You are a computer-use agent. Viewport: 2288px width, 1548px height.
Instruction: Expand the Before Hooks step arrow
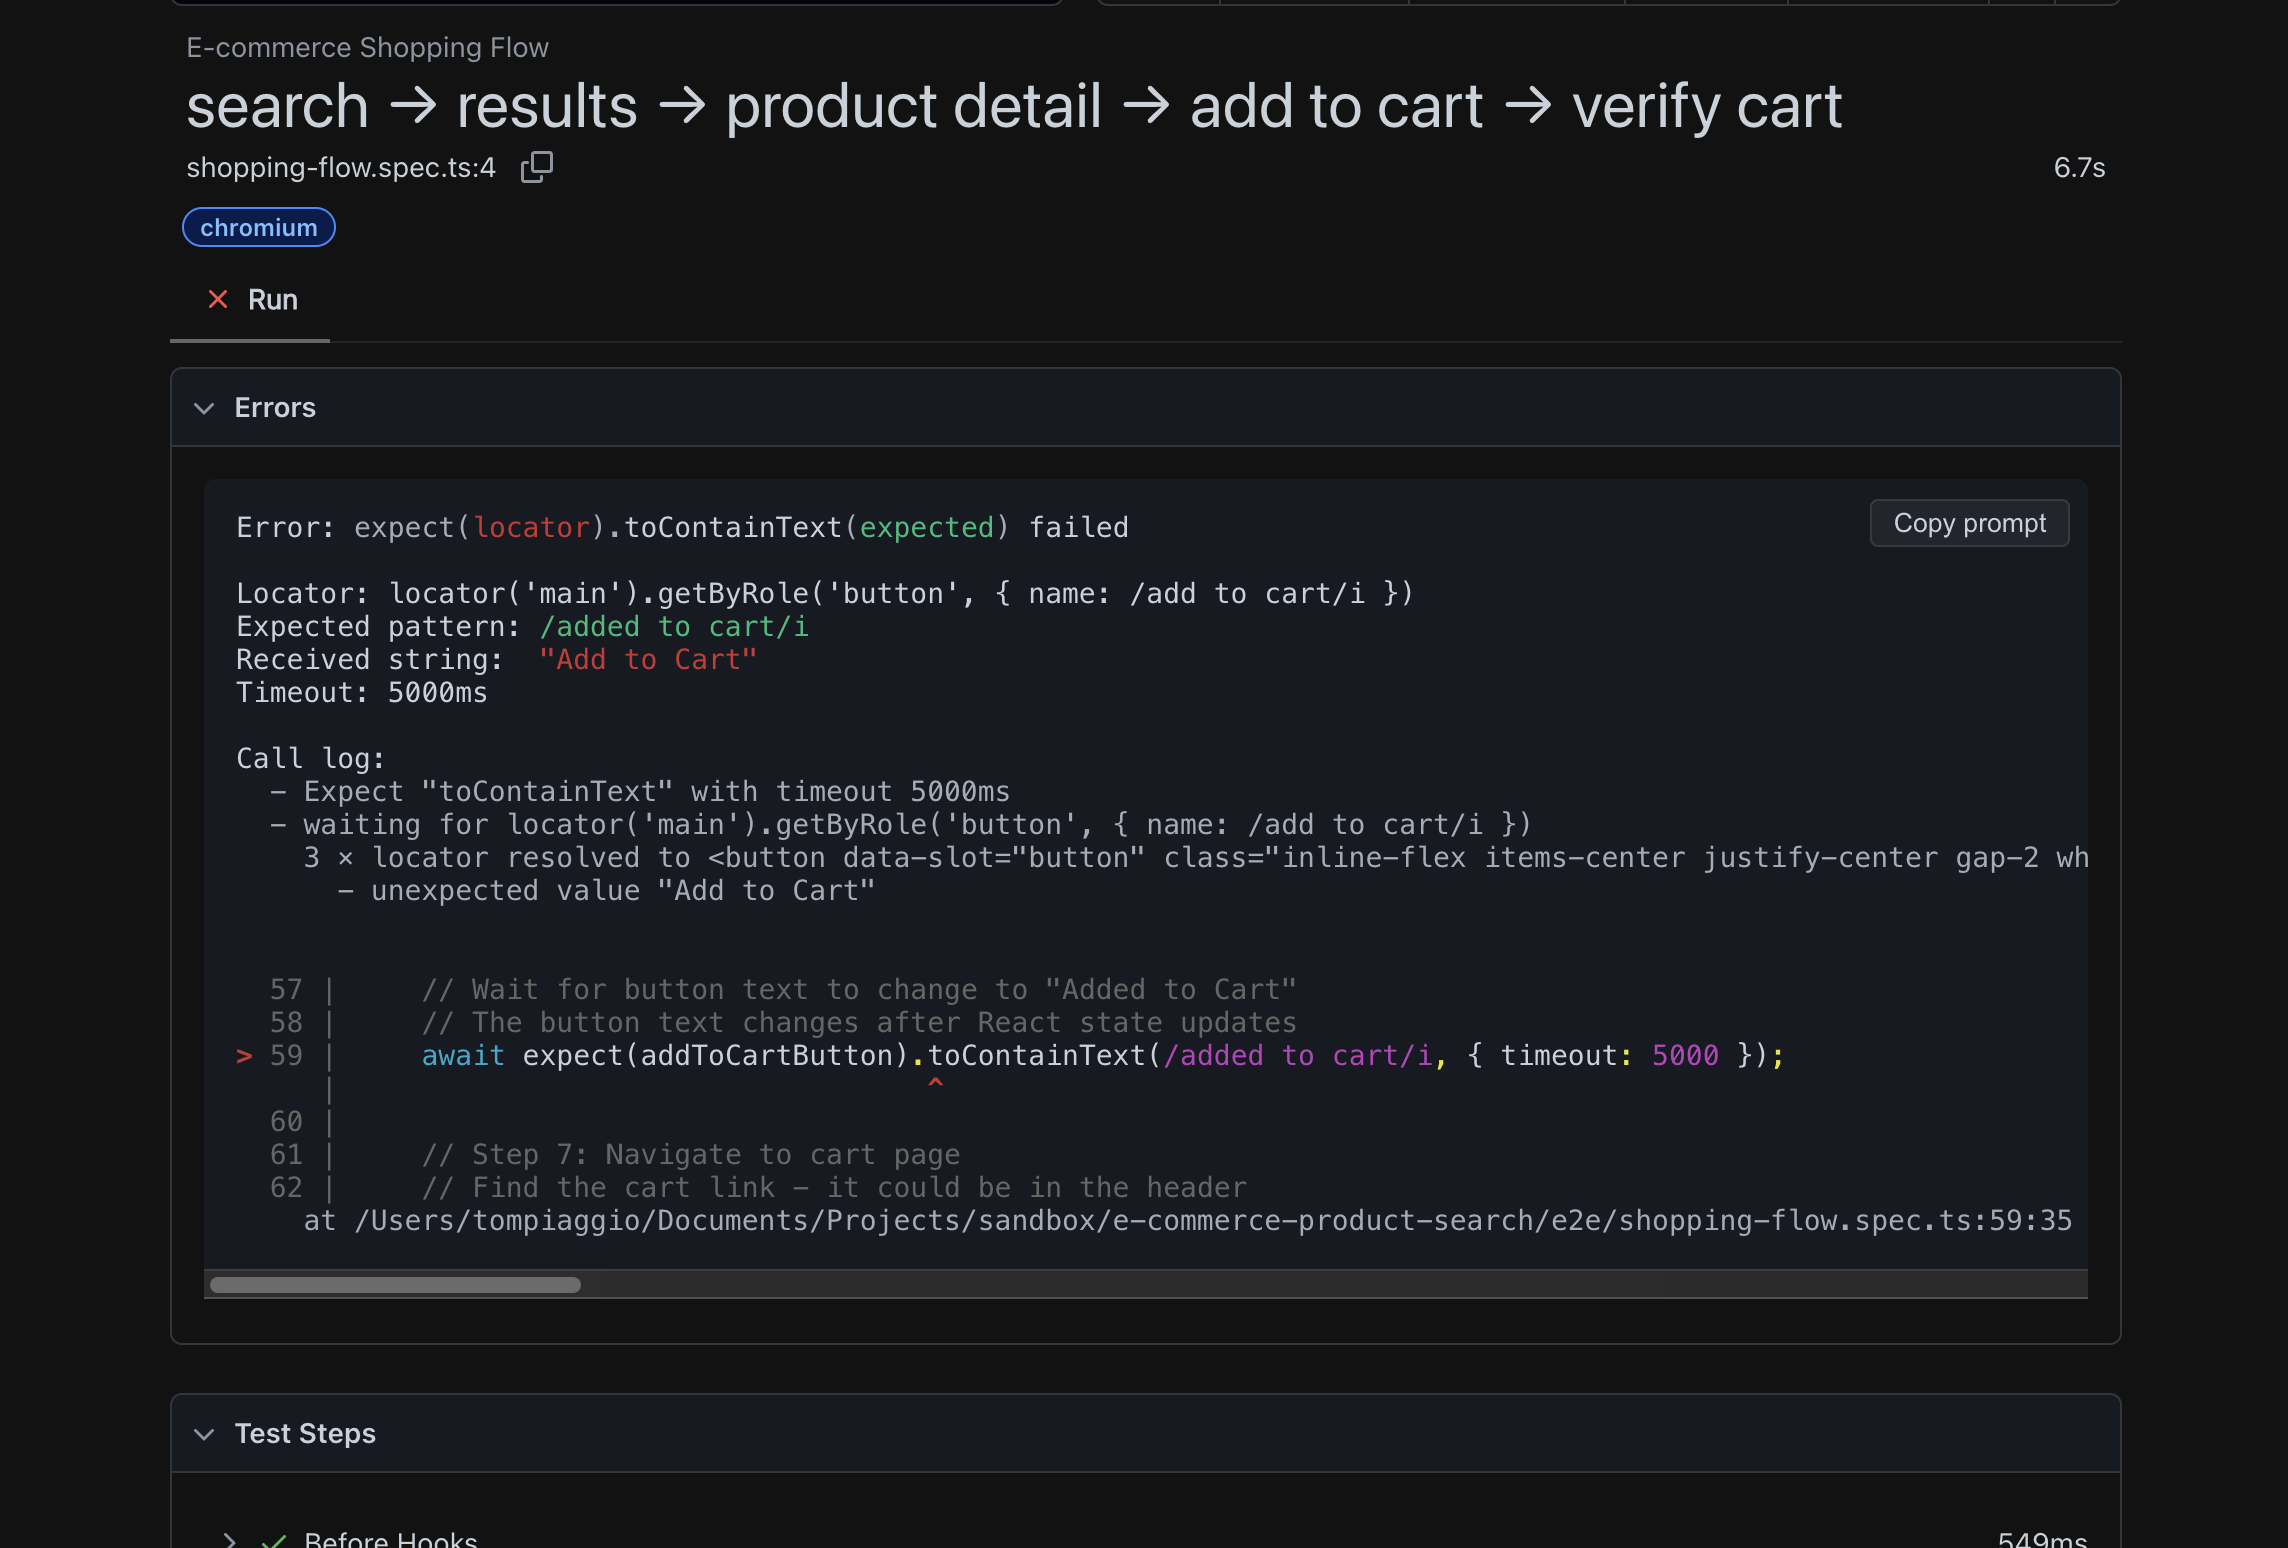pos(230,1540)
